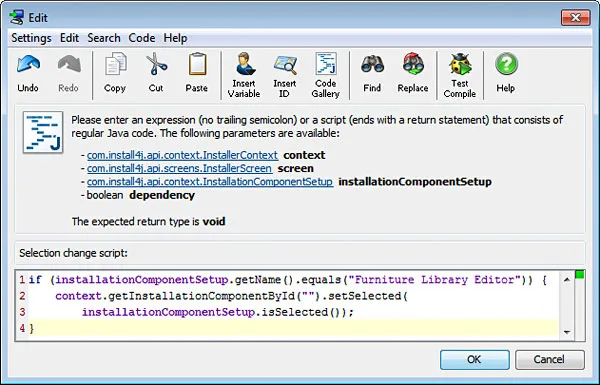The width and height of the screenshot is (600, 385).
Task: Click the Cancel button
Action: [x=549, y=359]
